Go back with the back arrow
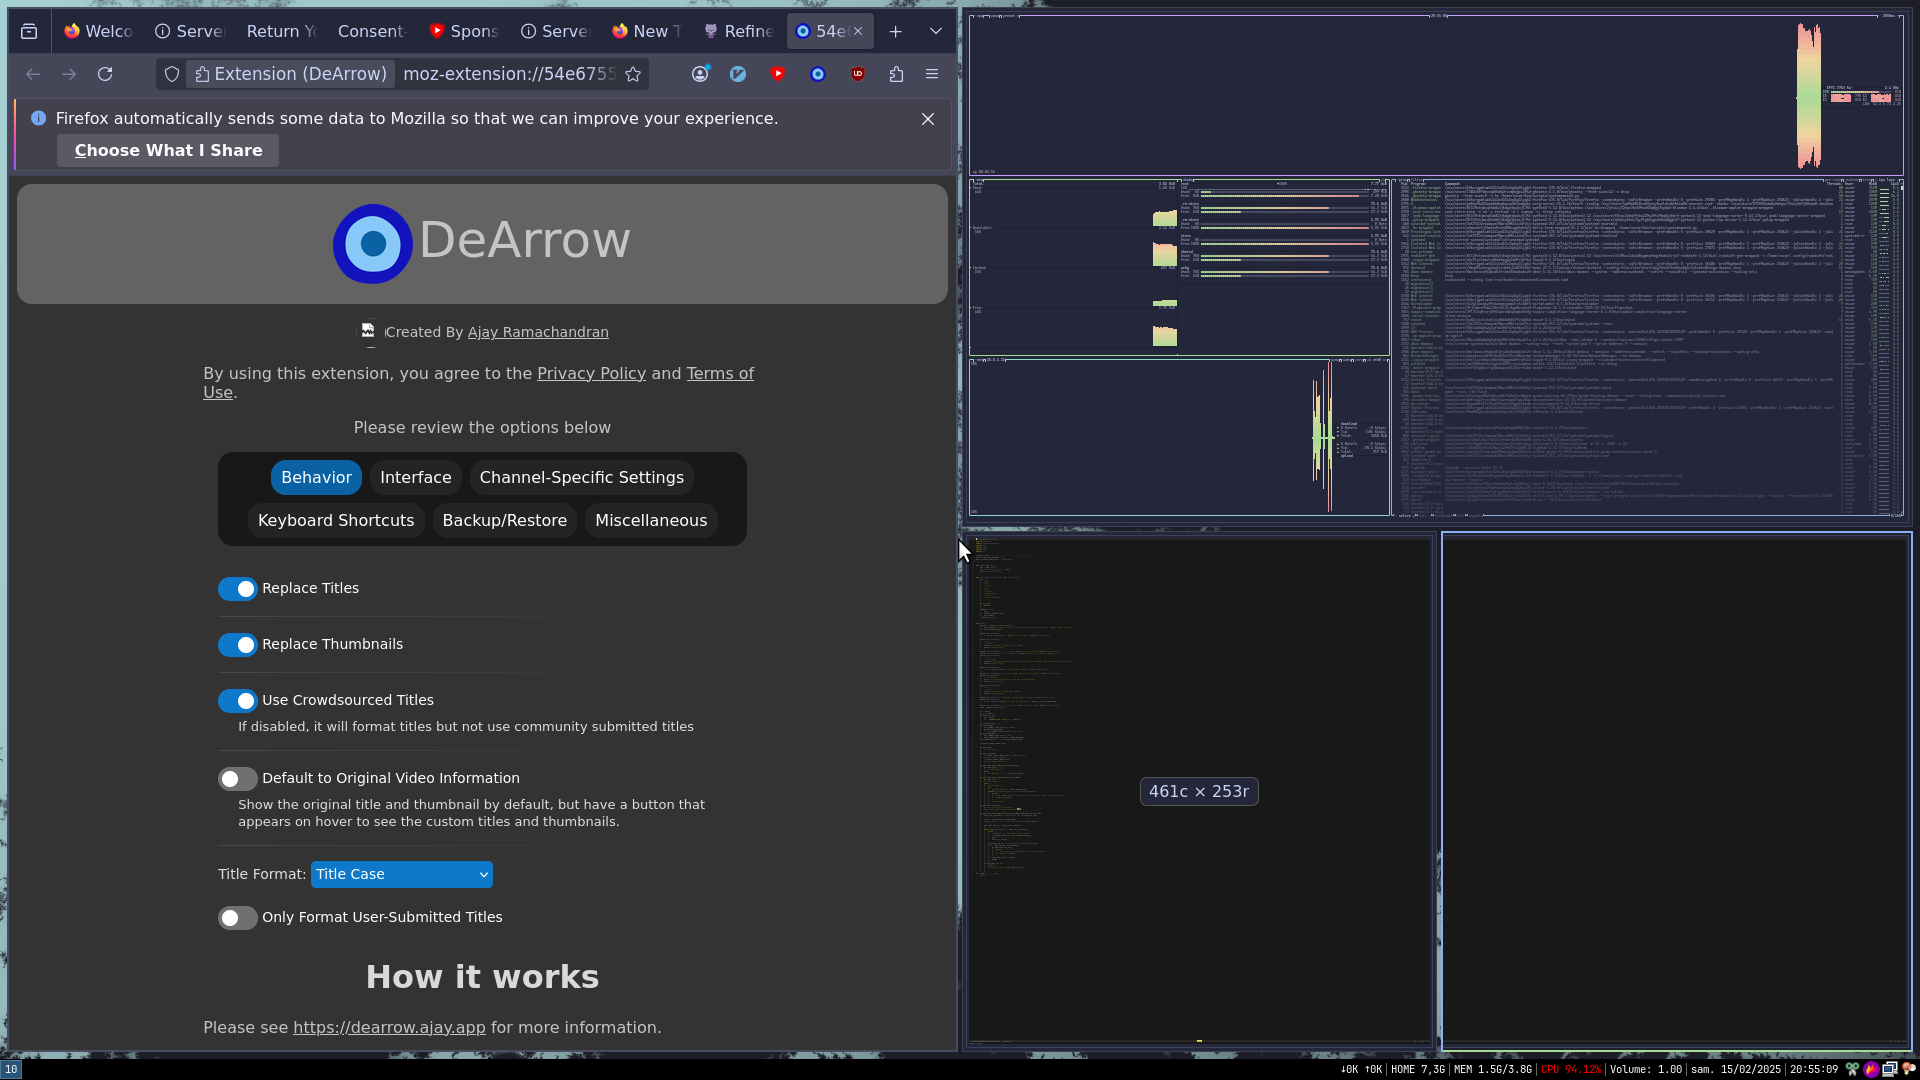Viewport: 1920px width, 1080px height. coord(33,74)
